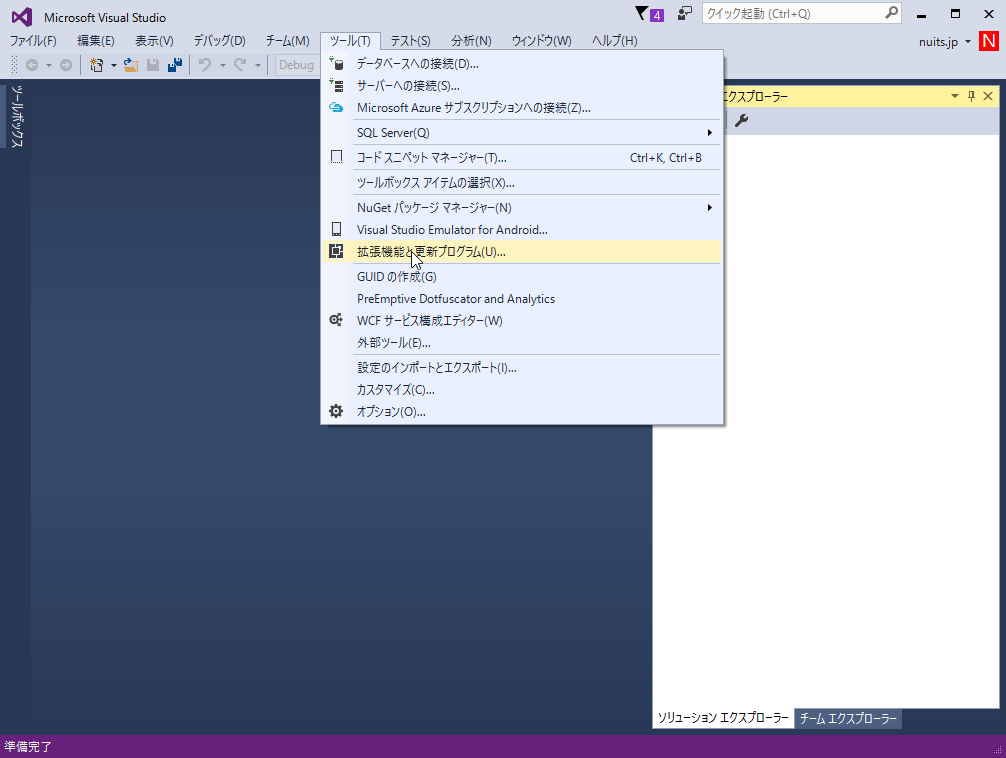This screenshot has height=758, width=1006.
Task: Click the pin icon on Solution Explorer panel
Action: point(971,96)
